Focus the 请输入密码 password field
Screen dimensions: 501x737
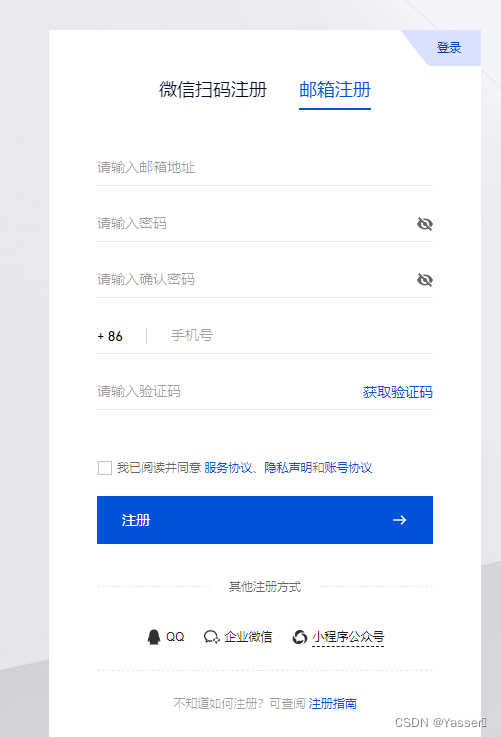coord(255,223)
